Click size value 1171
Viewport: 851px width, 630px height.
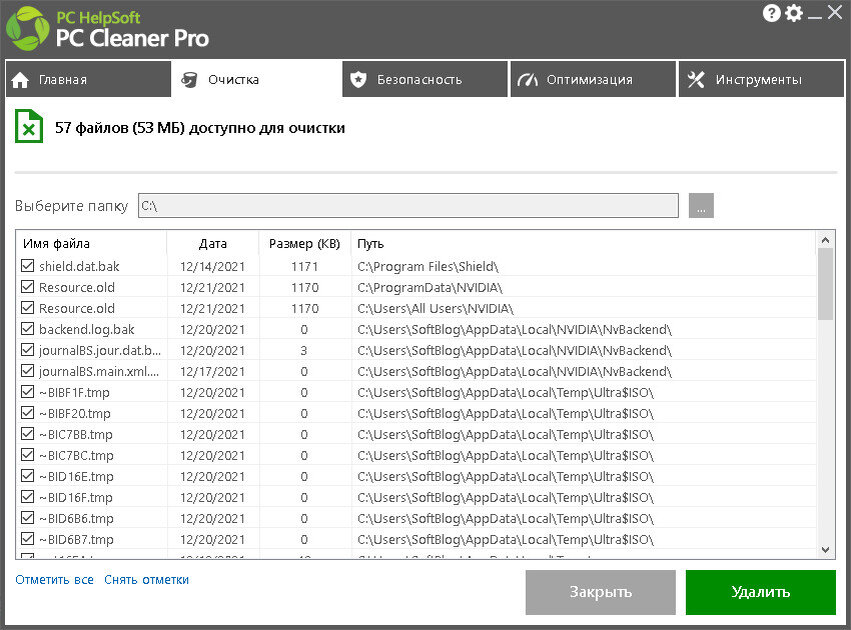(304, 266)
